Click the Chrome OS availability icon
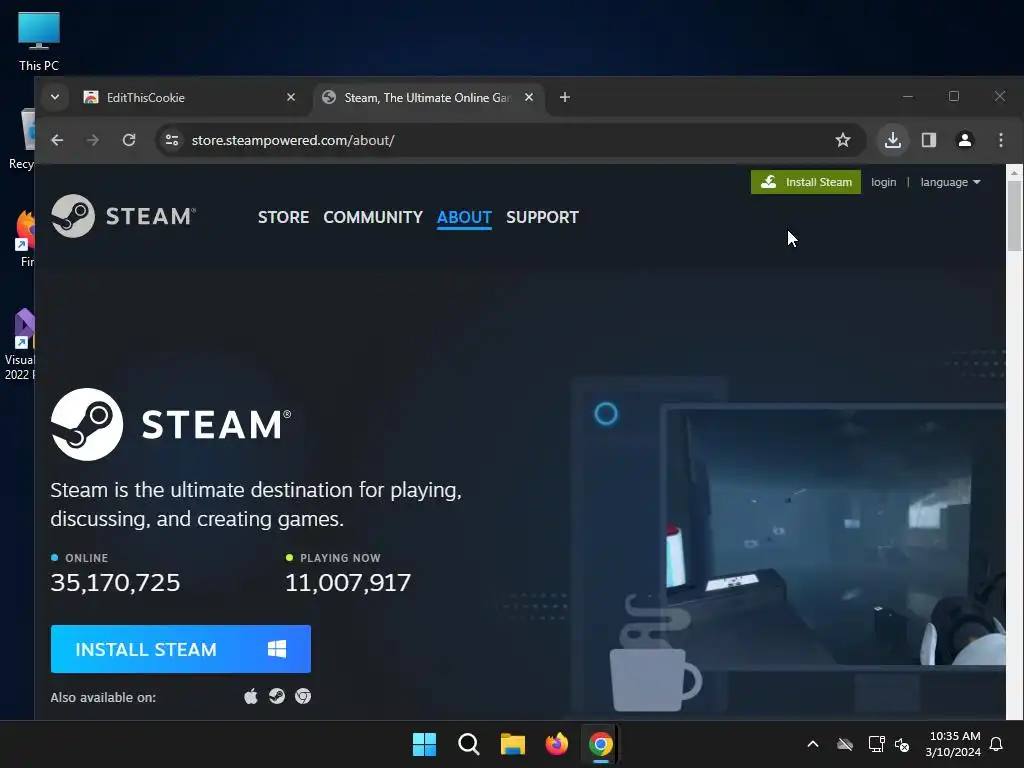Image resolution: width=1024 pixels, height=768 pixels. click(x=303, y=696)
